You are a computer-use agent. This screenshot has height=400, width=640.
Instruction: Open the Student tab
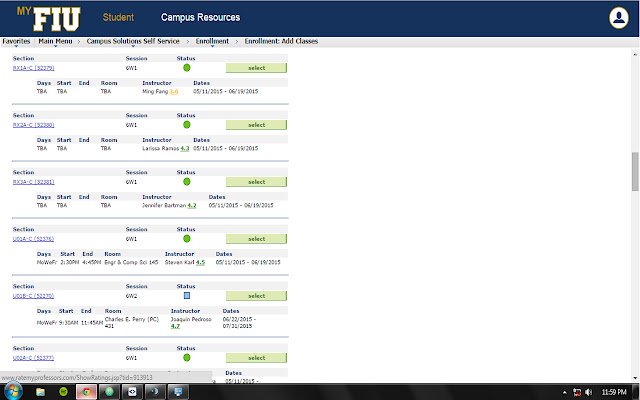click(x=118, y=17)
